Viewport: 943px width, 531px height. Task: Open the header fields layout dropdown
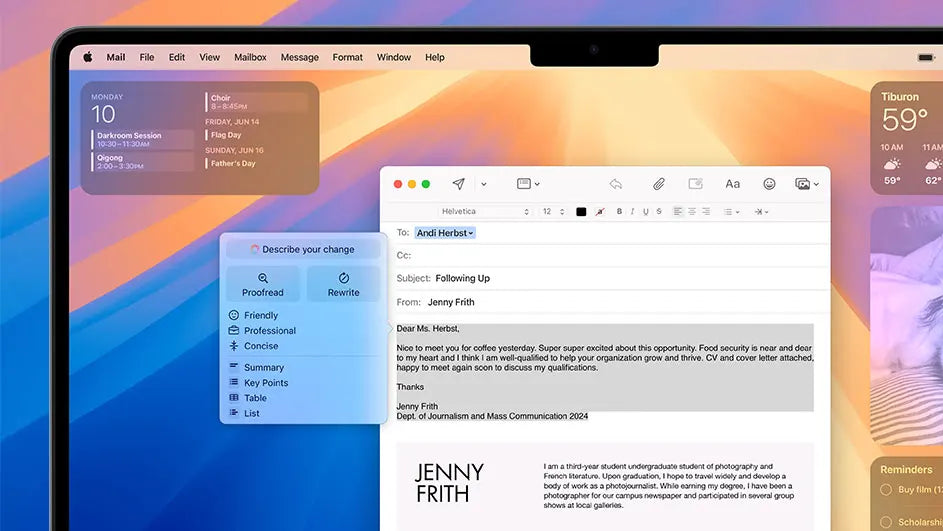(x=527, y=184)
